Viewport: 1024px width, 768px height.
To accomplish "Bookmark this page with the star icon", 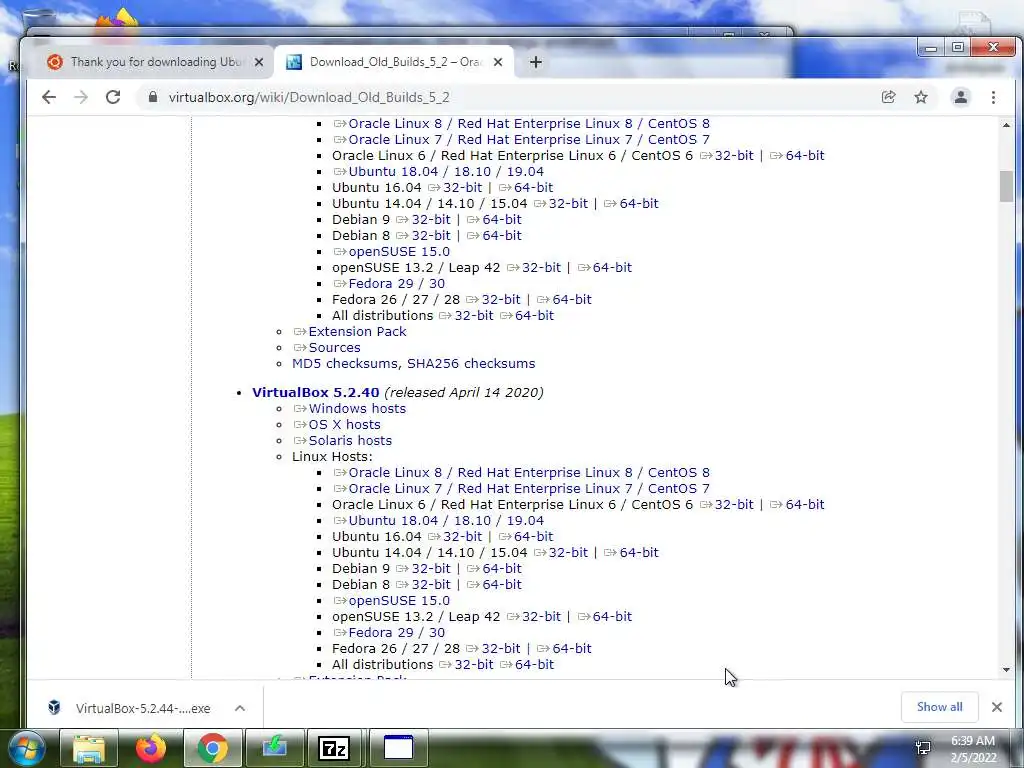I will tap(921, 97).
